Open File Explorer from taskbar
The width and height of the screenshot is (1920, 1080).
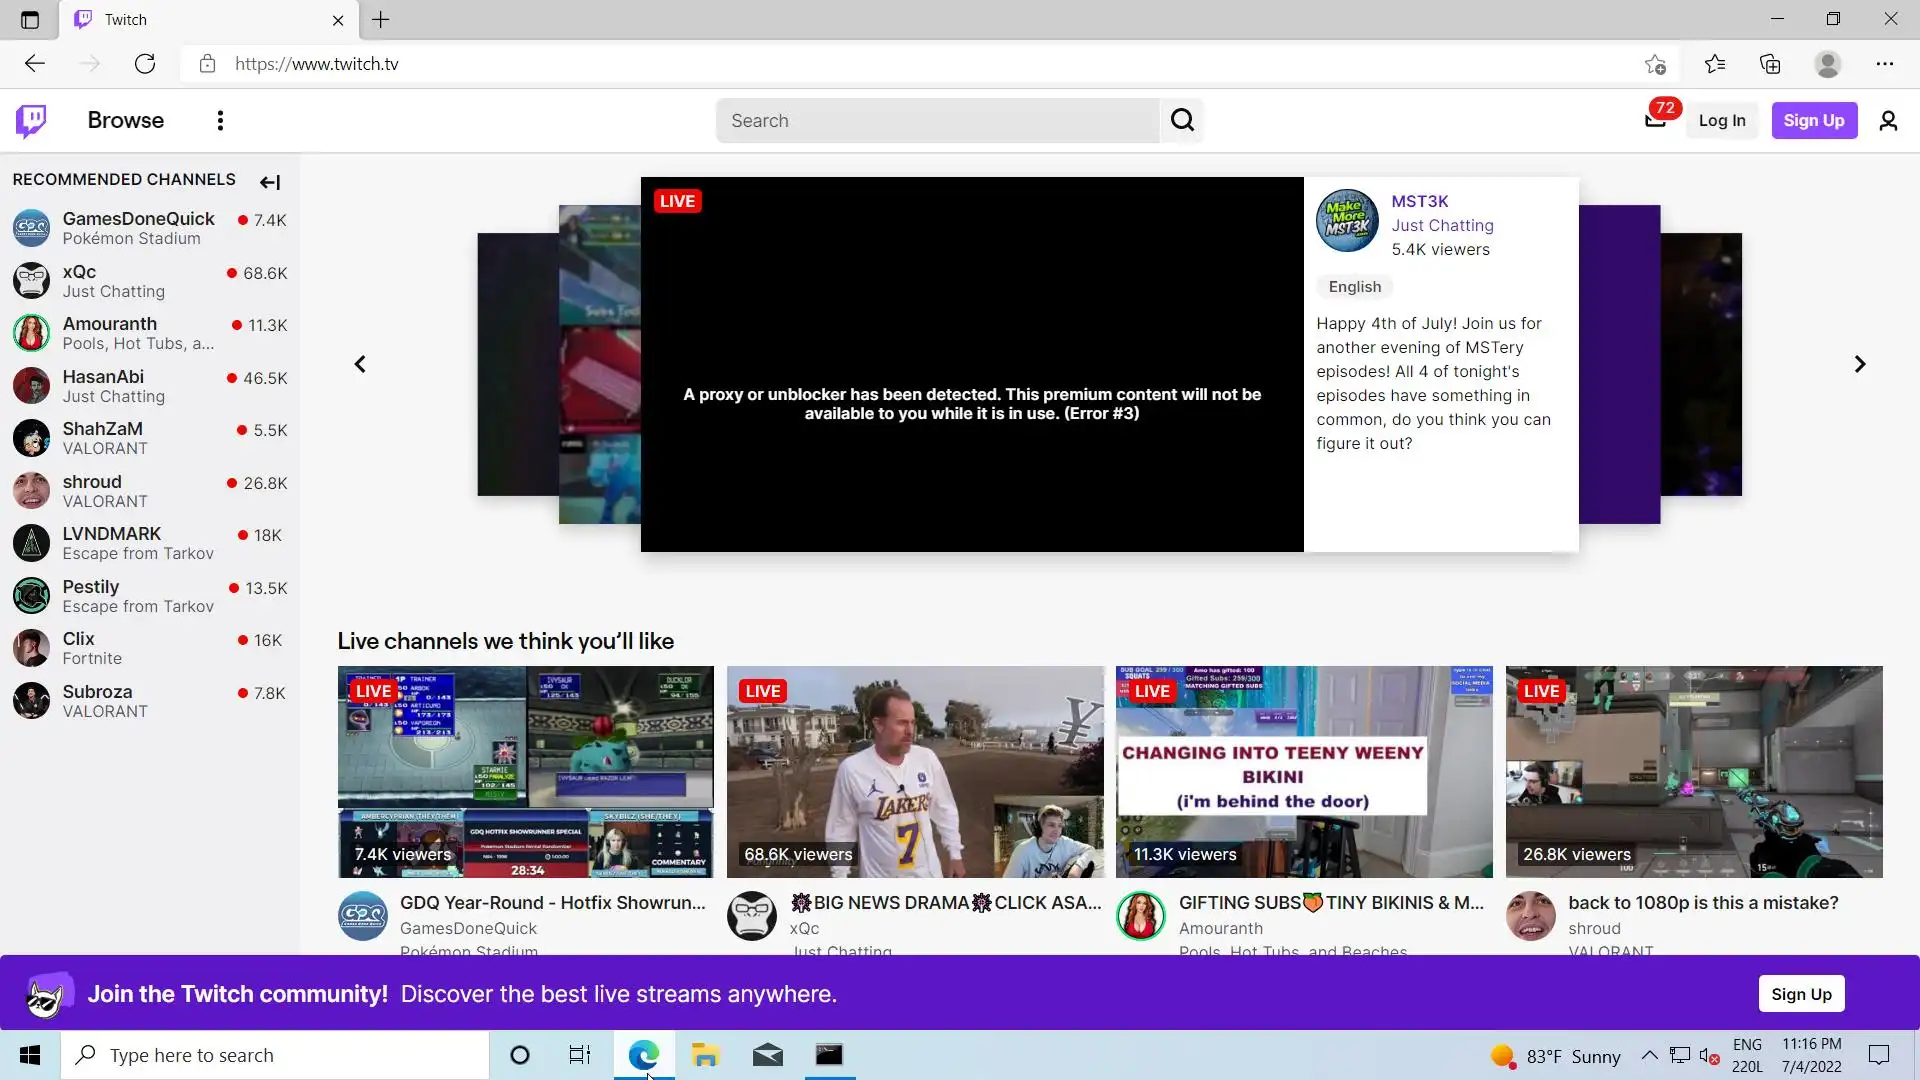coord(705,1055)
